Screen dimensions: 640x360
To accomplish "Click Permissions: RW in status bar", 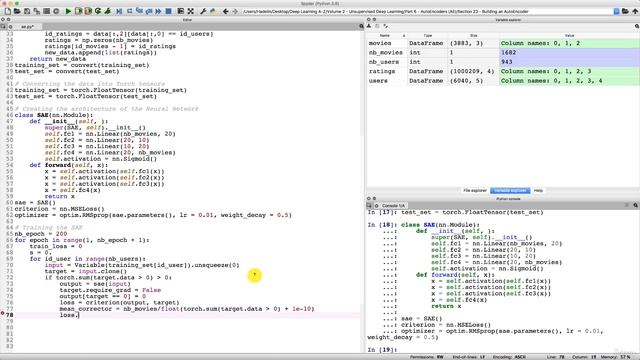I will pos(427,357).
